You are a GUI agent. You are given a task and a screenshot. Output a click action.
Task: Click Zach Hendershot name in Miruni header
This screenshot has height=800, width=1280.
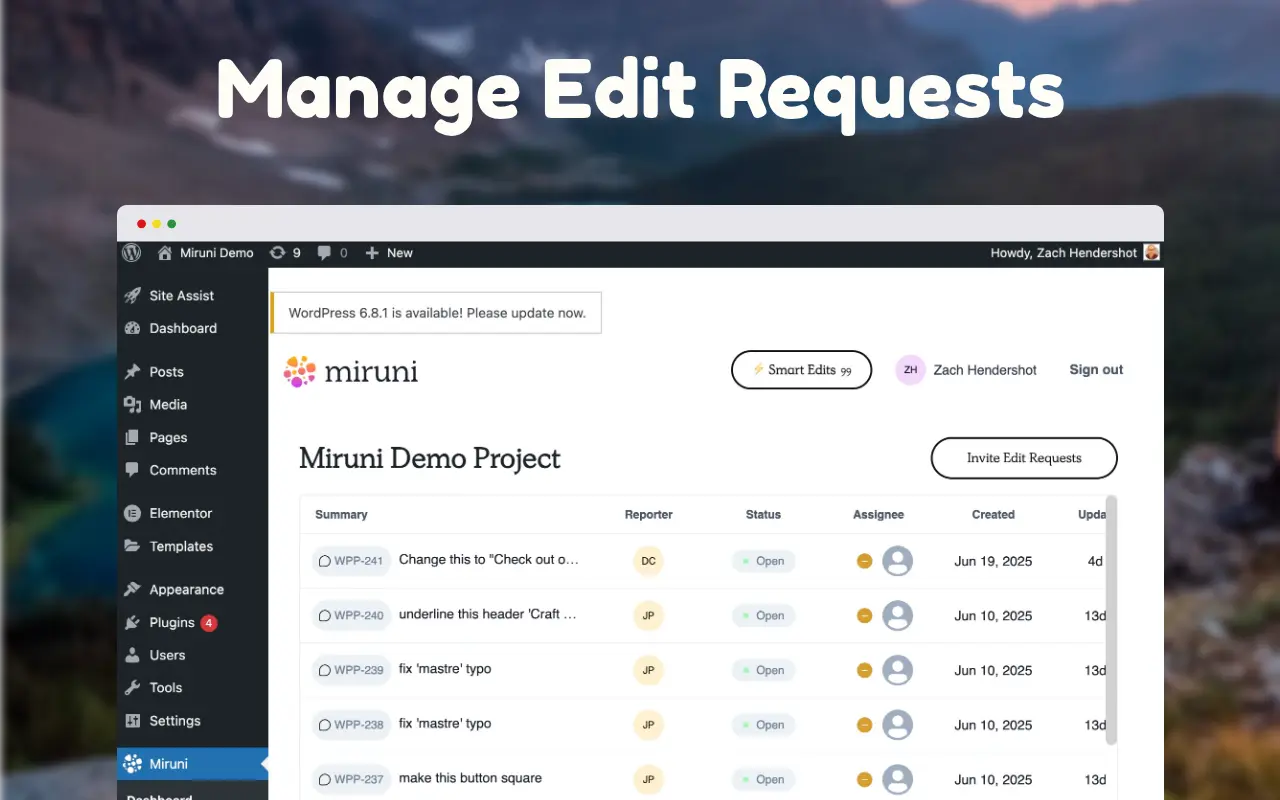coord(985,370)
